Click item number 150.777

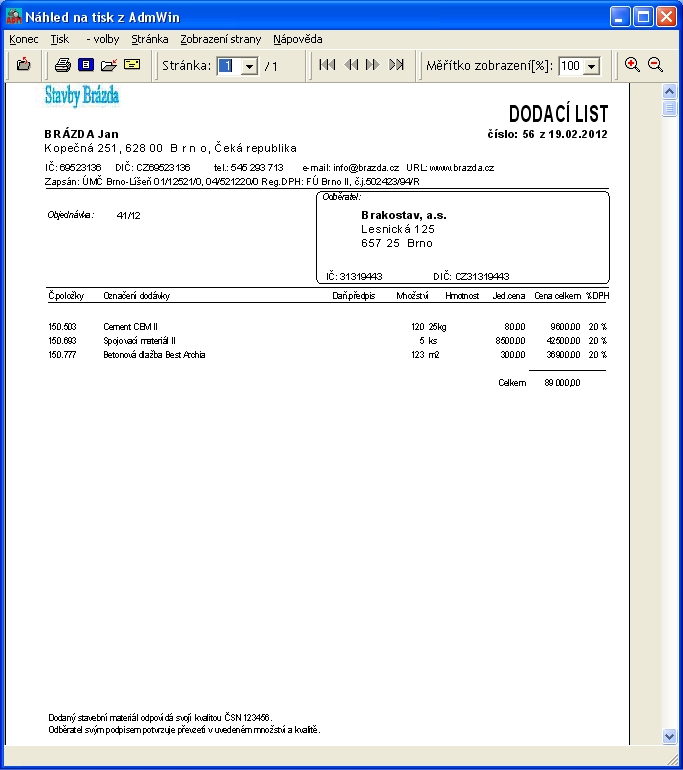click(62, 355)
